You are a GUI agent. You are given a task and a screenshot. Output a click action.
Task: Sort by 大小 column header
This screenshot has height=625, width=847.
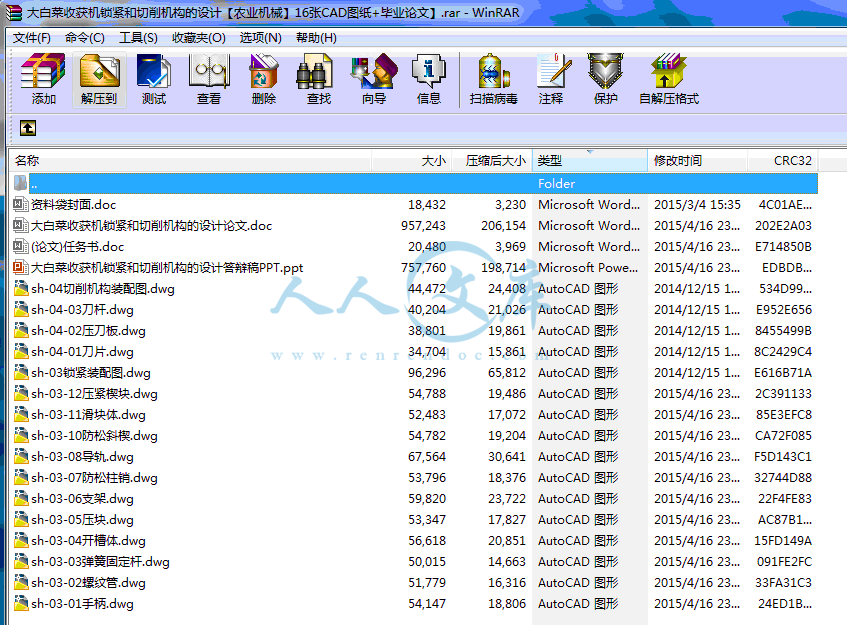tap(412, 160)
